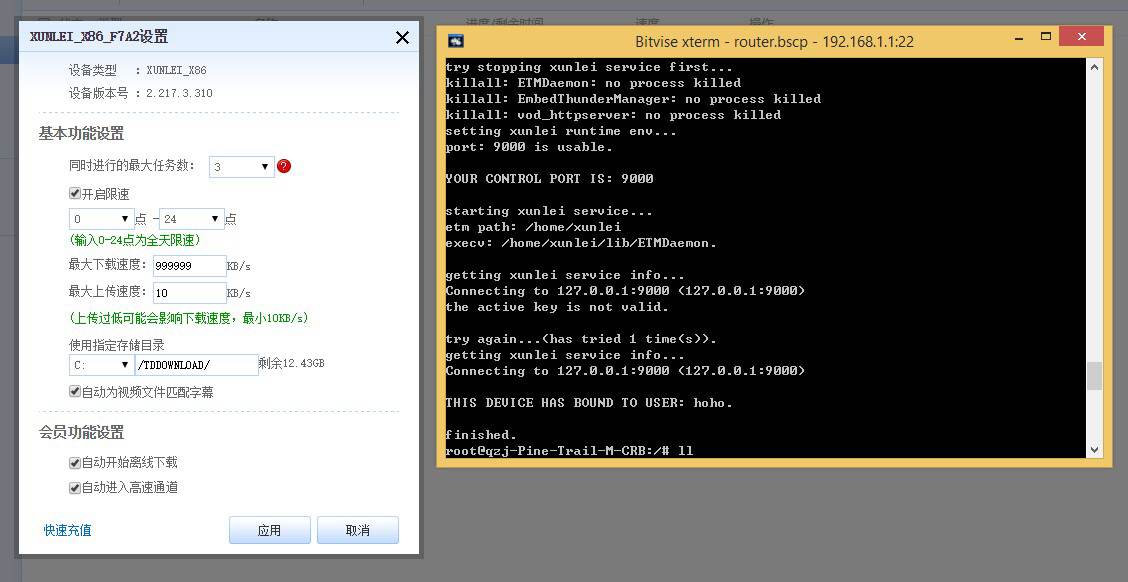Click the 应用 apply button

(270, 530)
